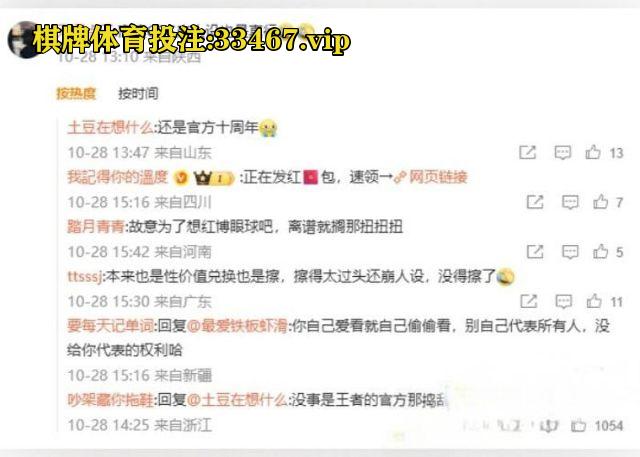Like the post with 1054 likes
The width and height of the screenshot is (640, 457).
point(578,426)
